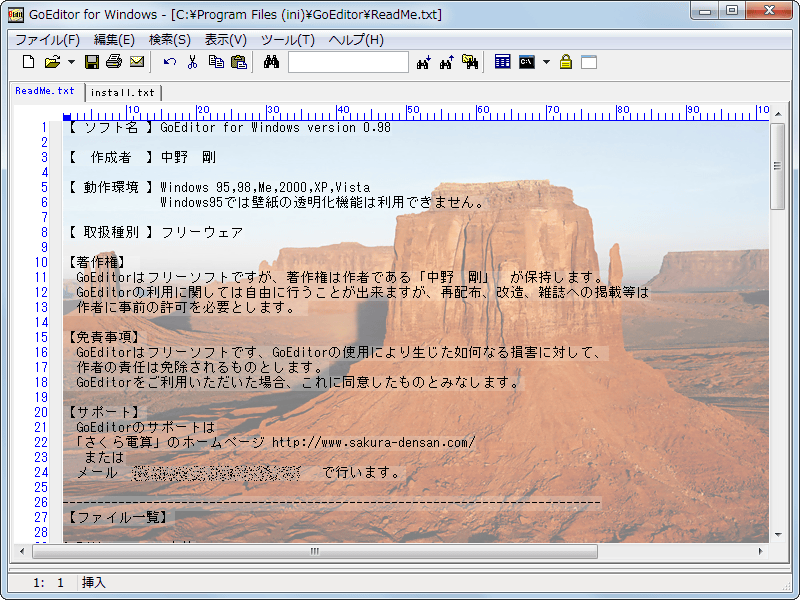Find previous with up-arrow binoculars
This screenshot has height=600, width=800.
point(446,62)
